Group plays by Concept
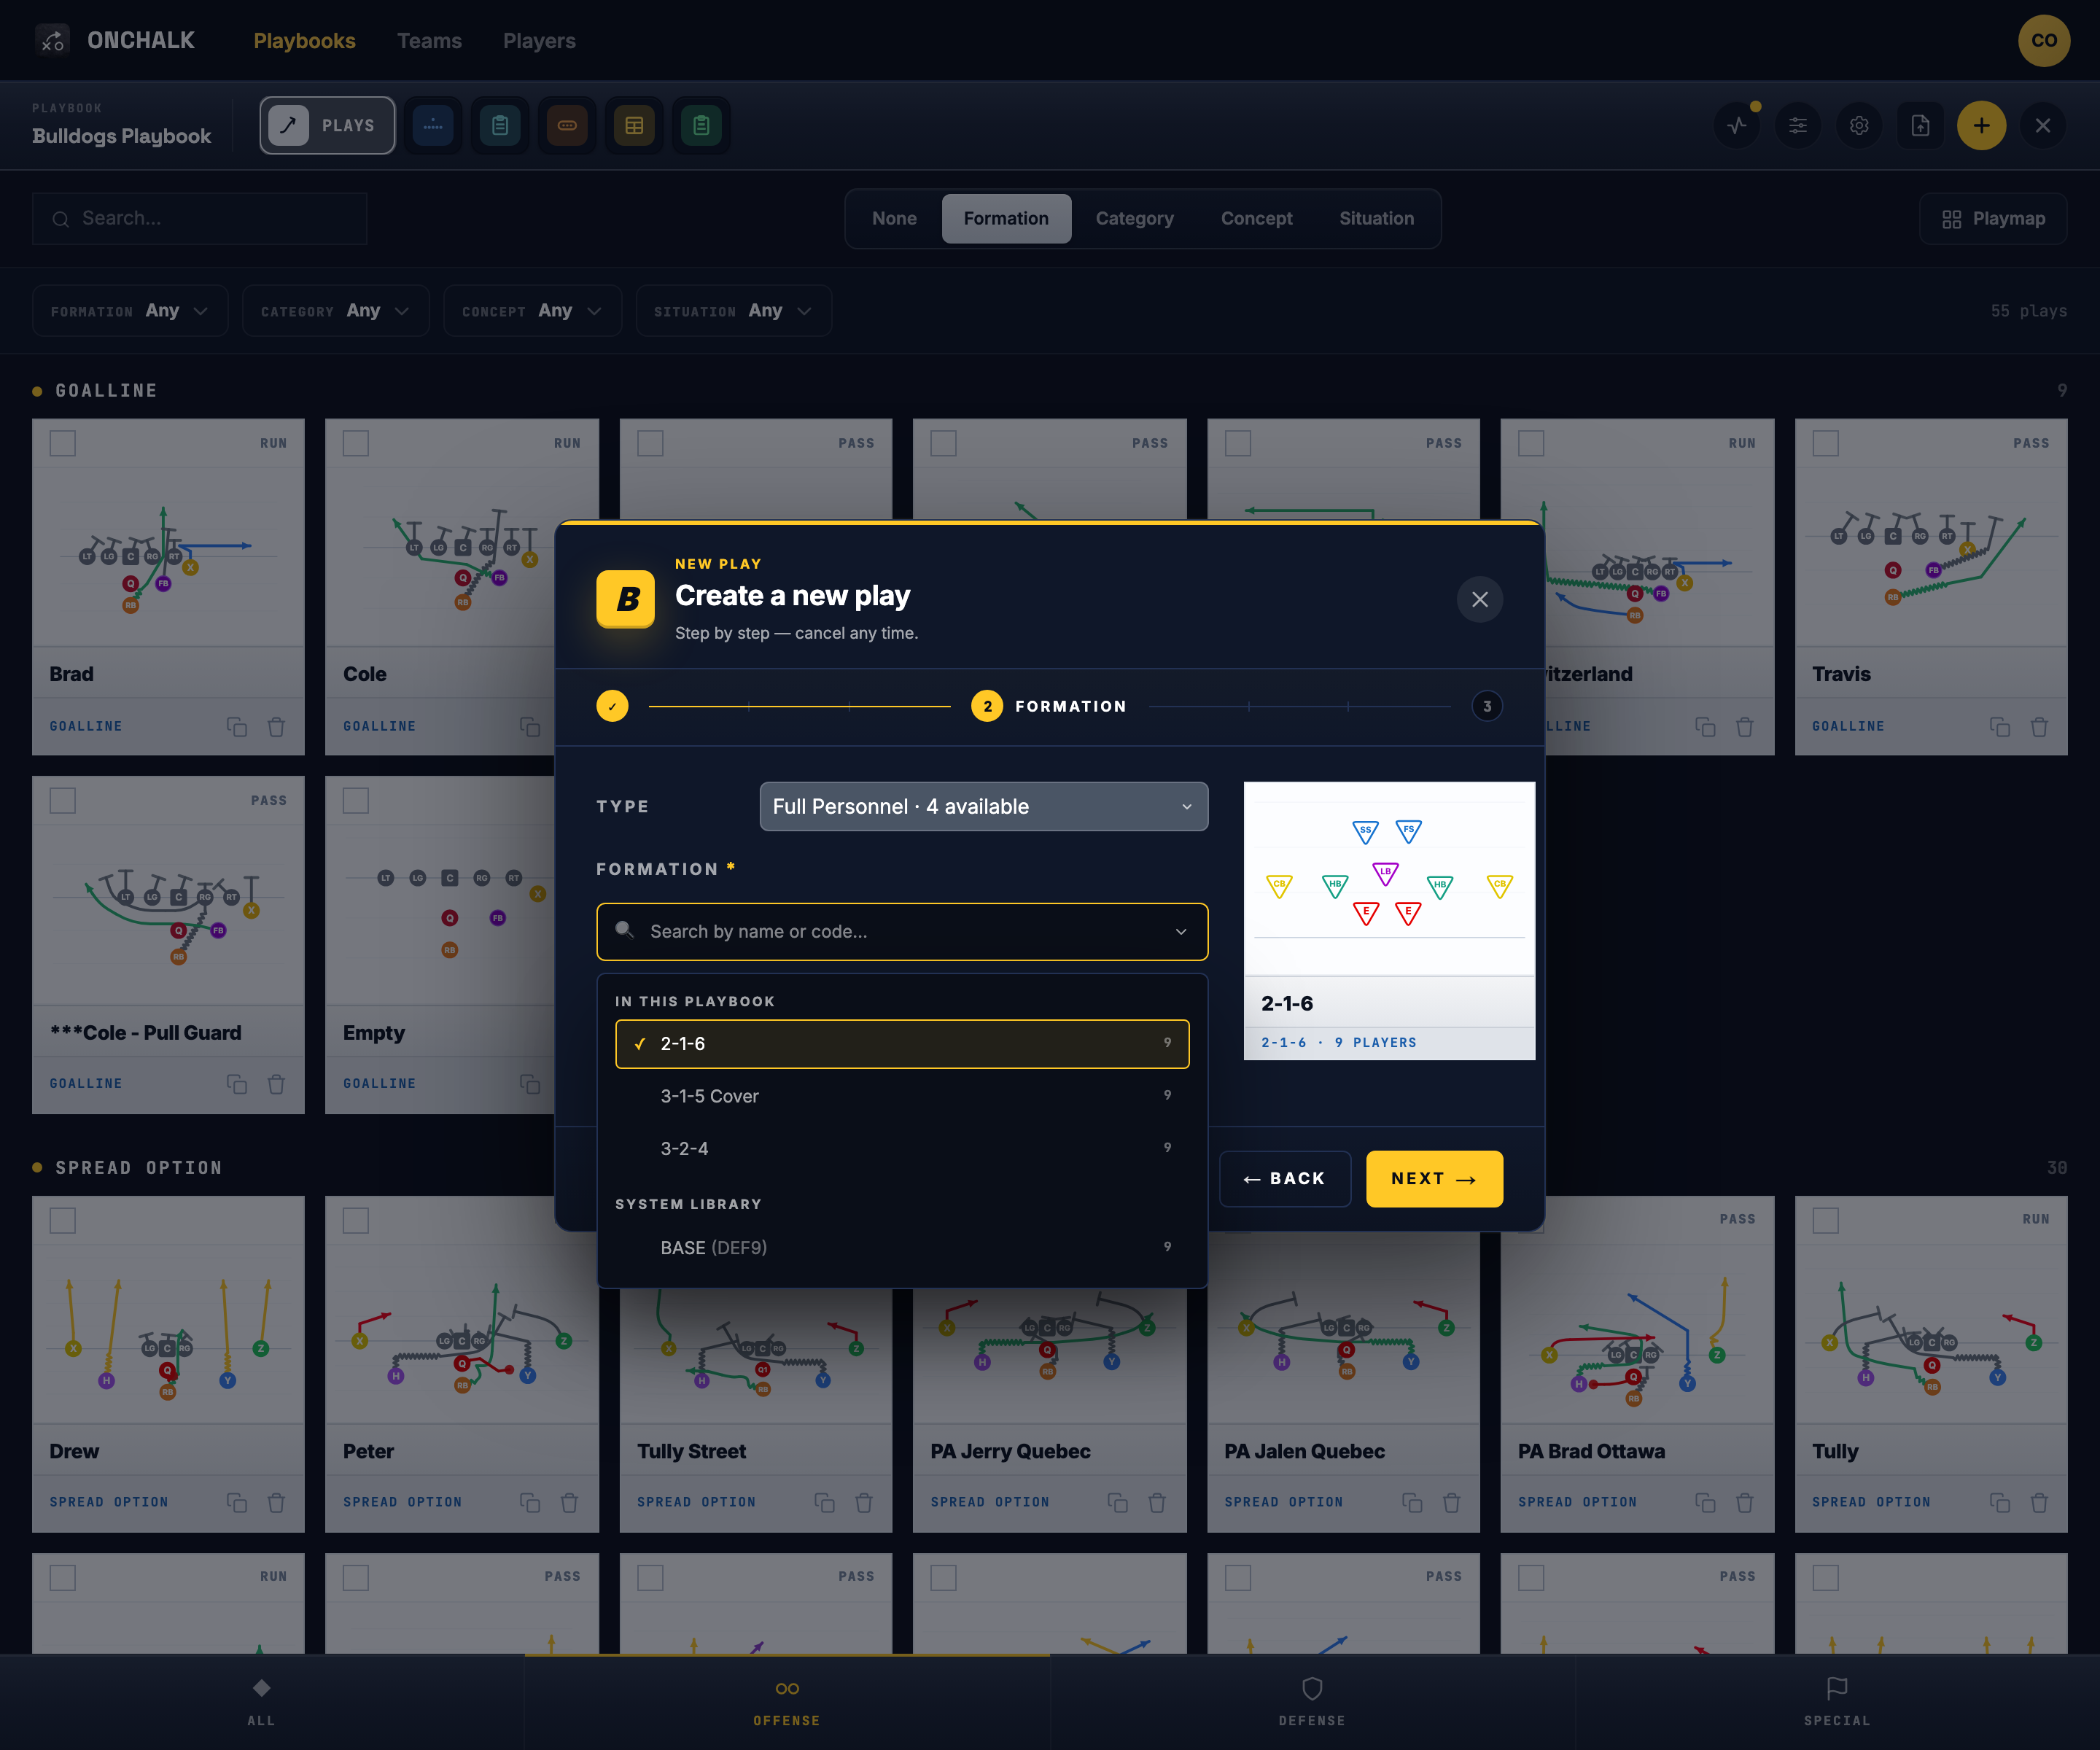This screenshot has width=2100, height=1750. [1256, 218]
